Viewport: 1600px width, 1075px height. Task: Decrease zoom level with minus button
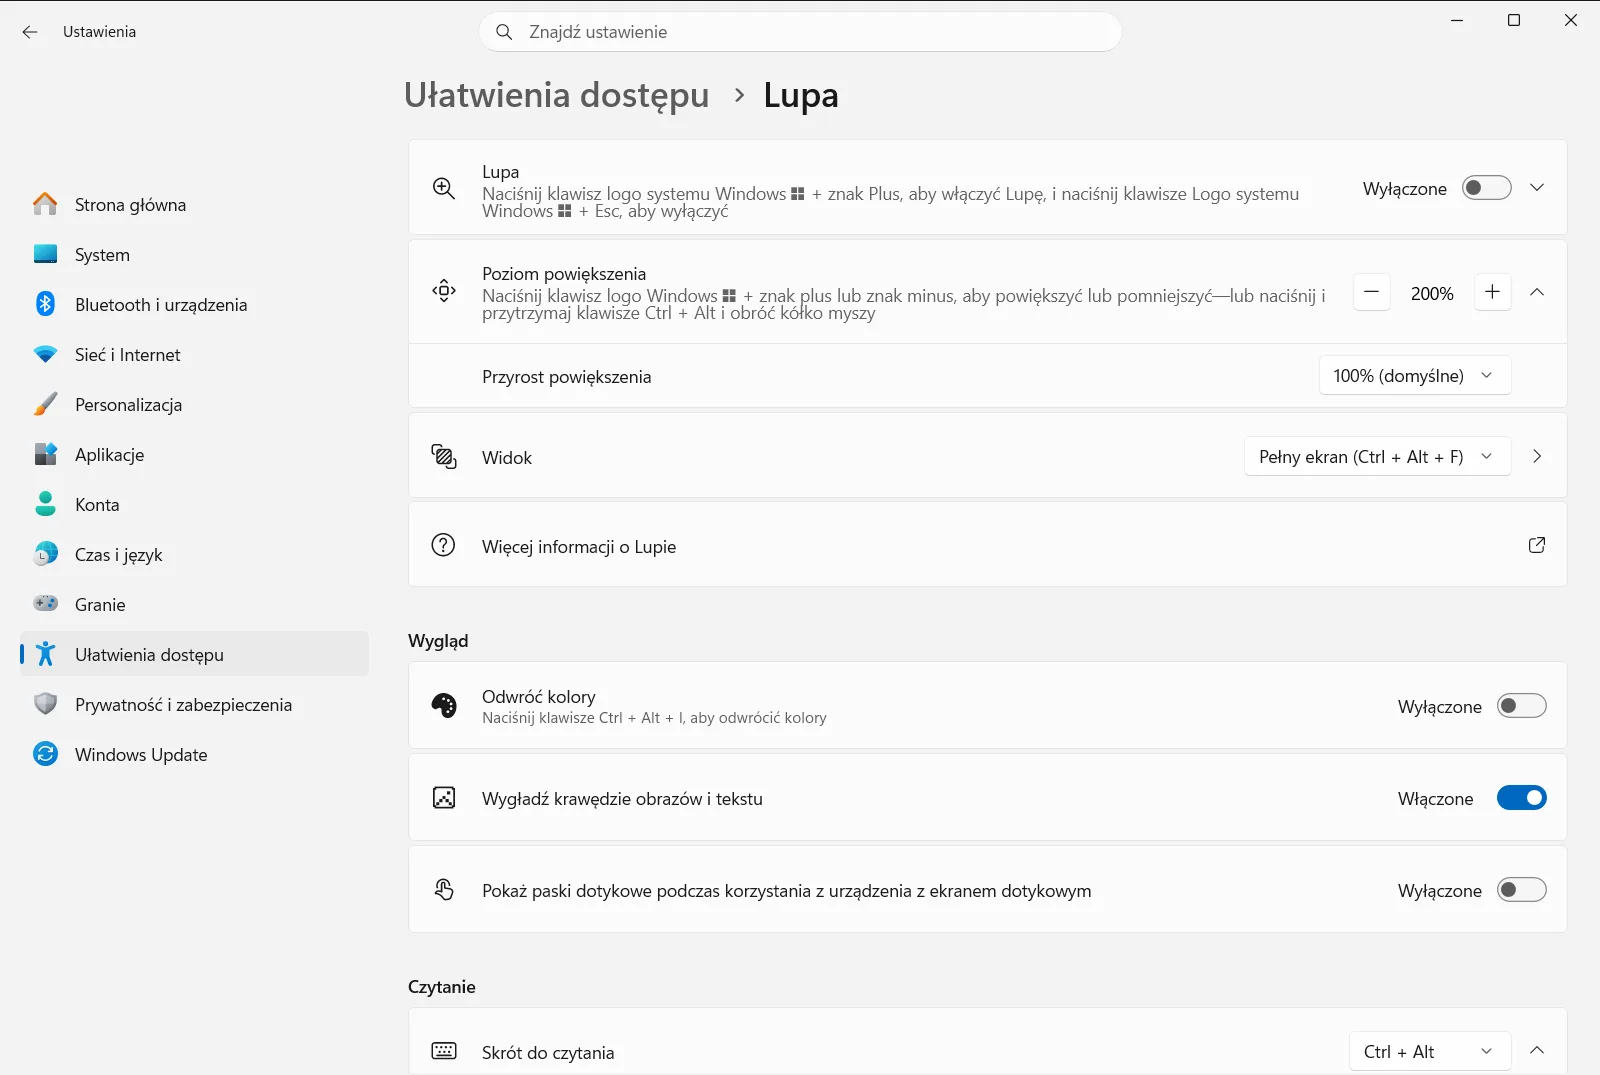click(1371, 292)
